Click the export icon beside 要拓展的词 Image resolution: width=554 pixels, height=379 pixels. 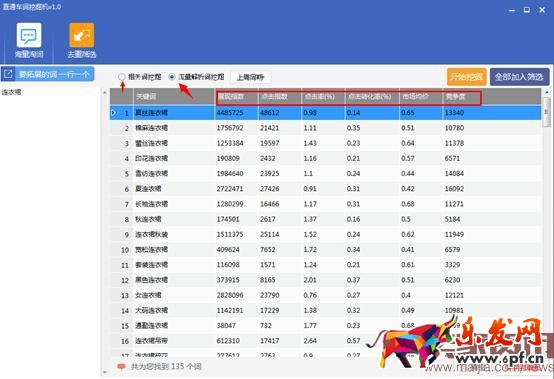tap(8, 74)
